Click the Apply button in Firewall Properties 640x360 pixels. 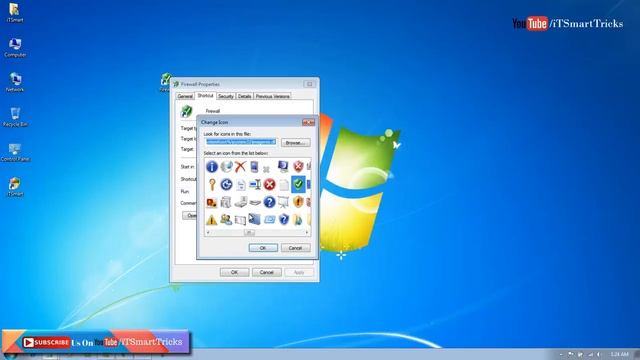299,272
